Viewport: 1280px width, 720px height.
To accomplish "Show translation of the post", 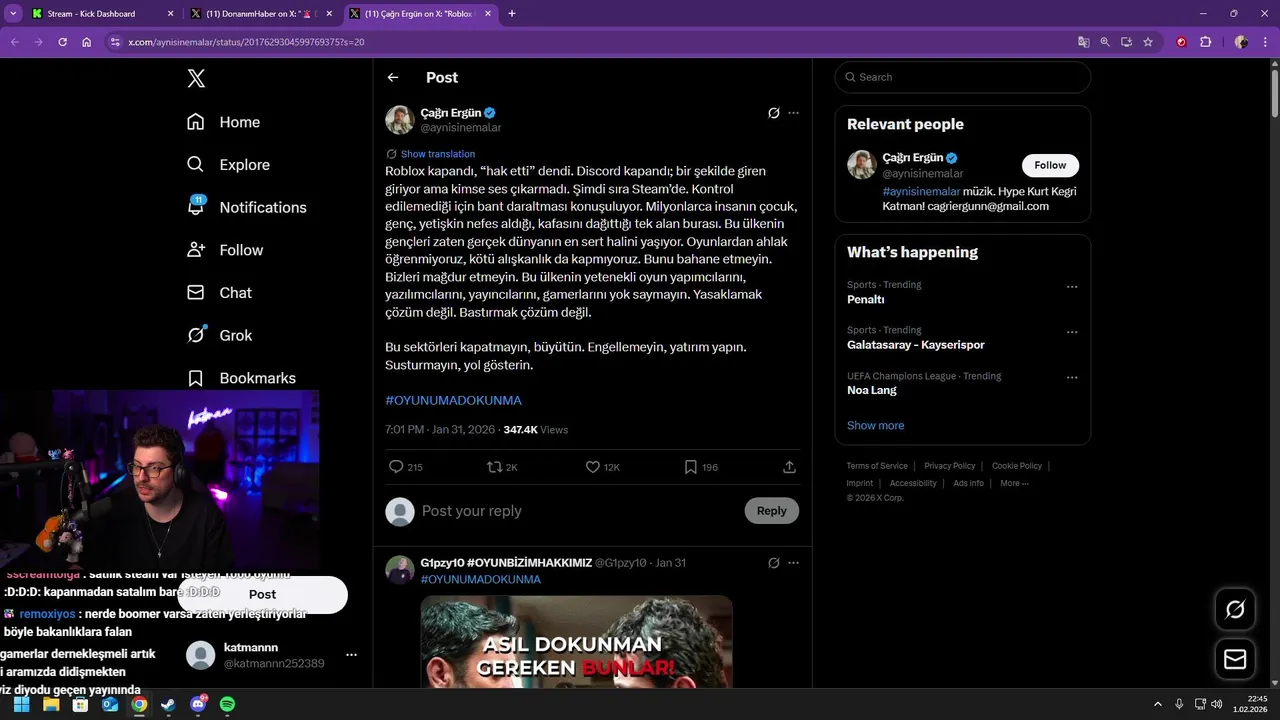I will [x=437, y=154].
